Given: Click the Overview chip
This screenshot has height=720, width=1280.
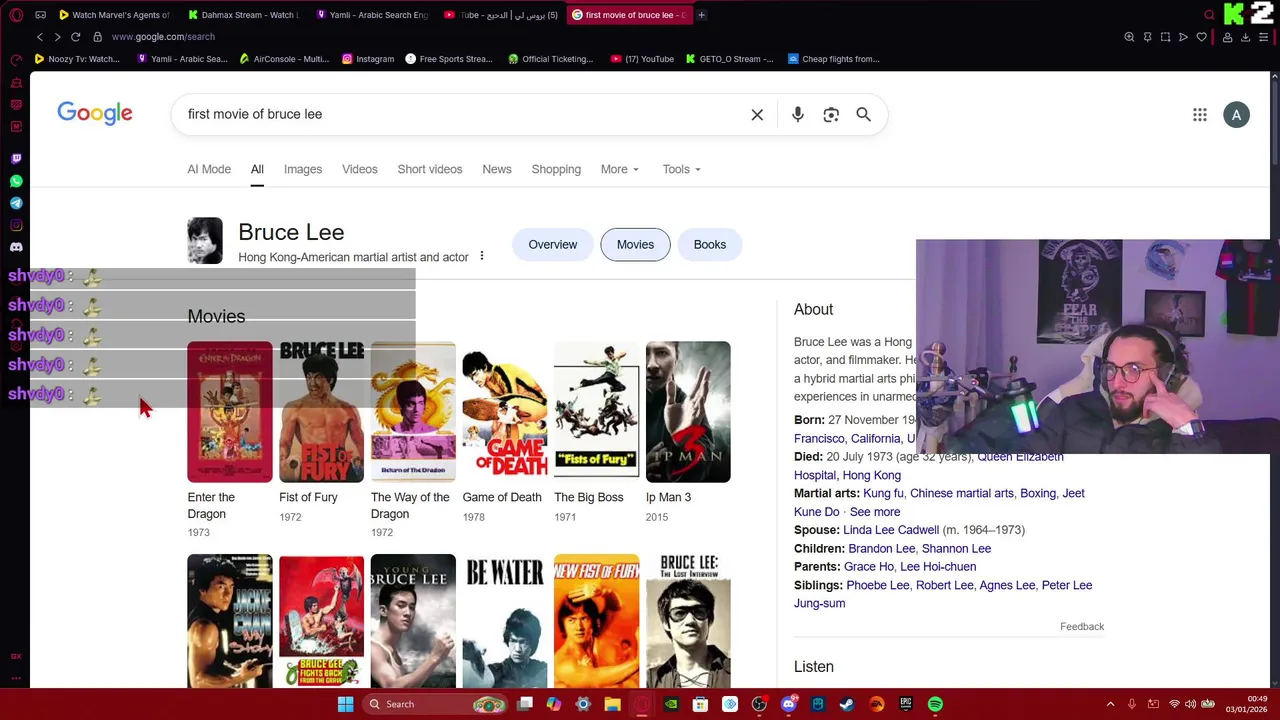Looking at the screenshot, I should 553,244.
